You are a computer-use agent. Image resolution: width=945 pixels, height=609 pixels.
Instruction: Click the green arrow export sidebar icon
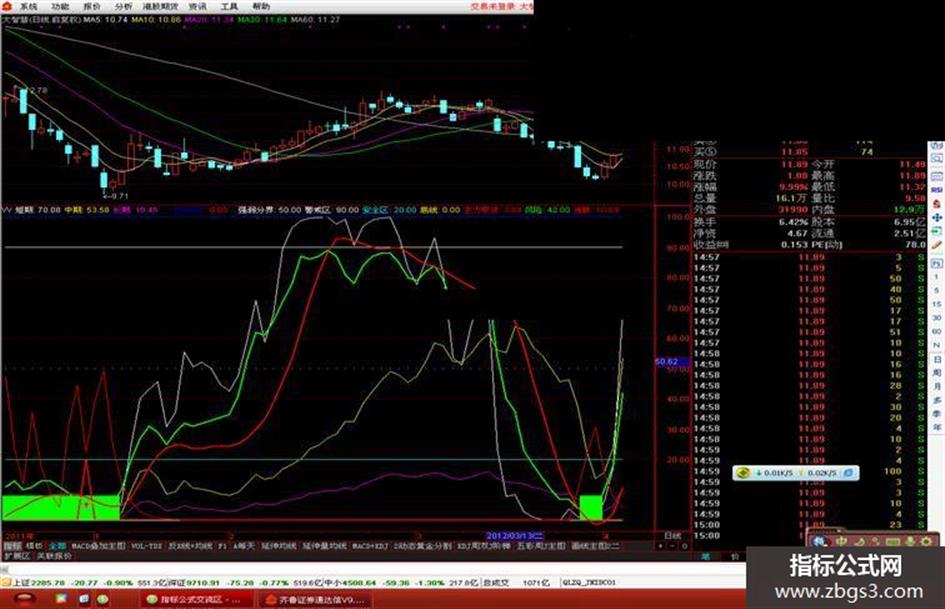937,232
